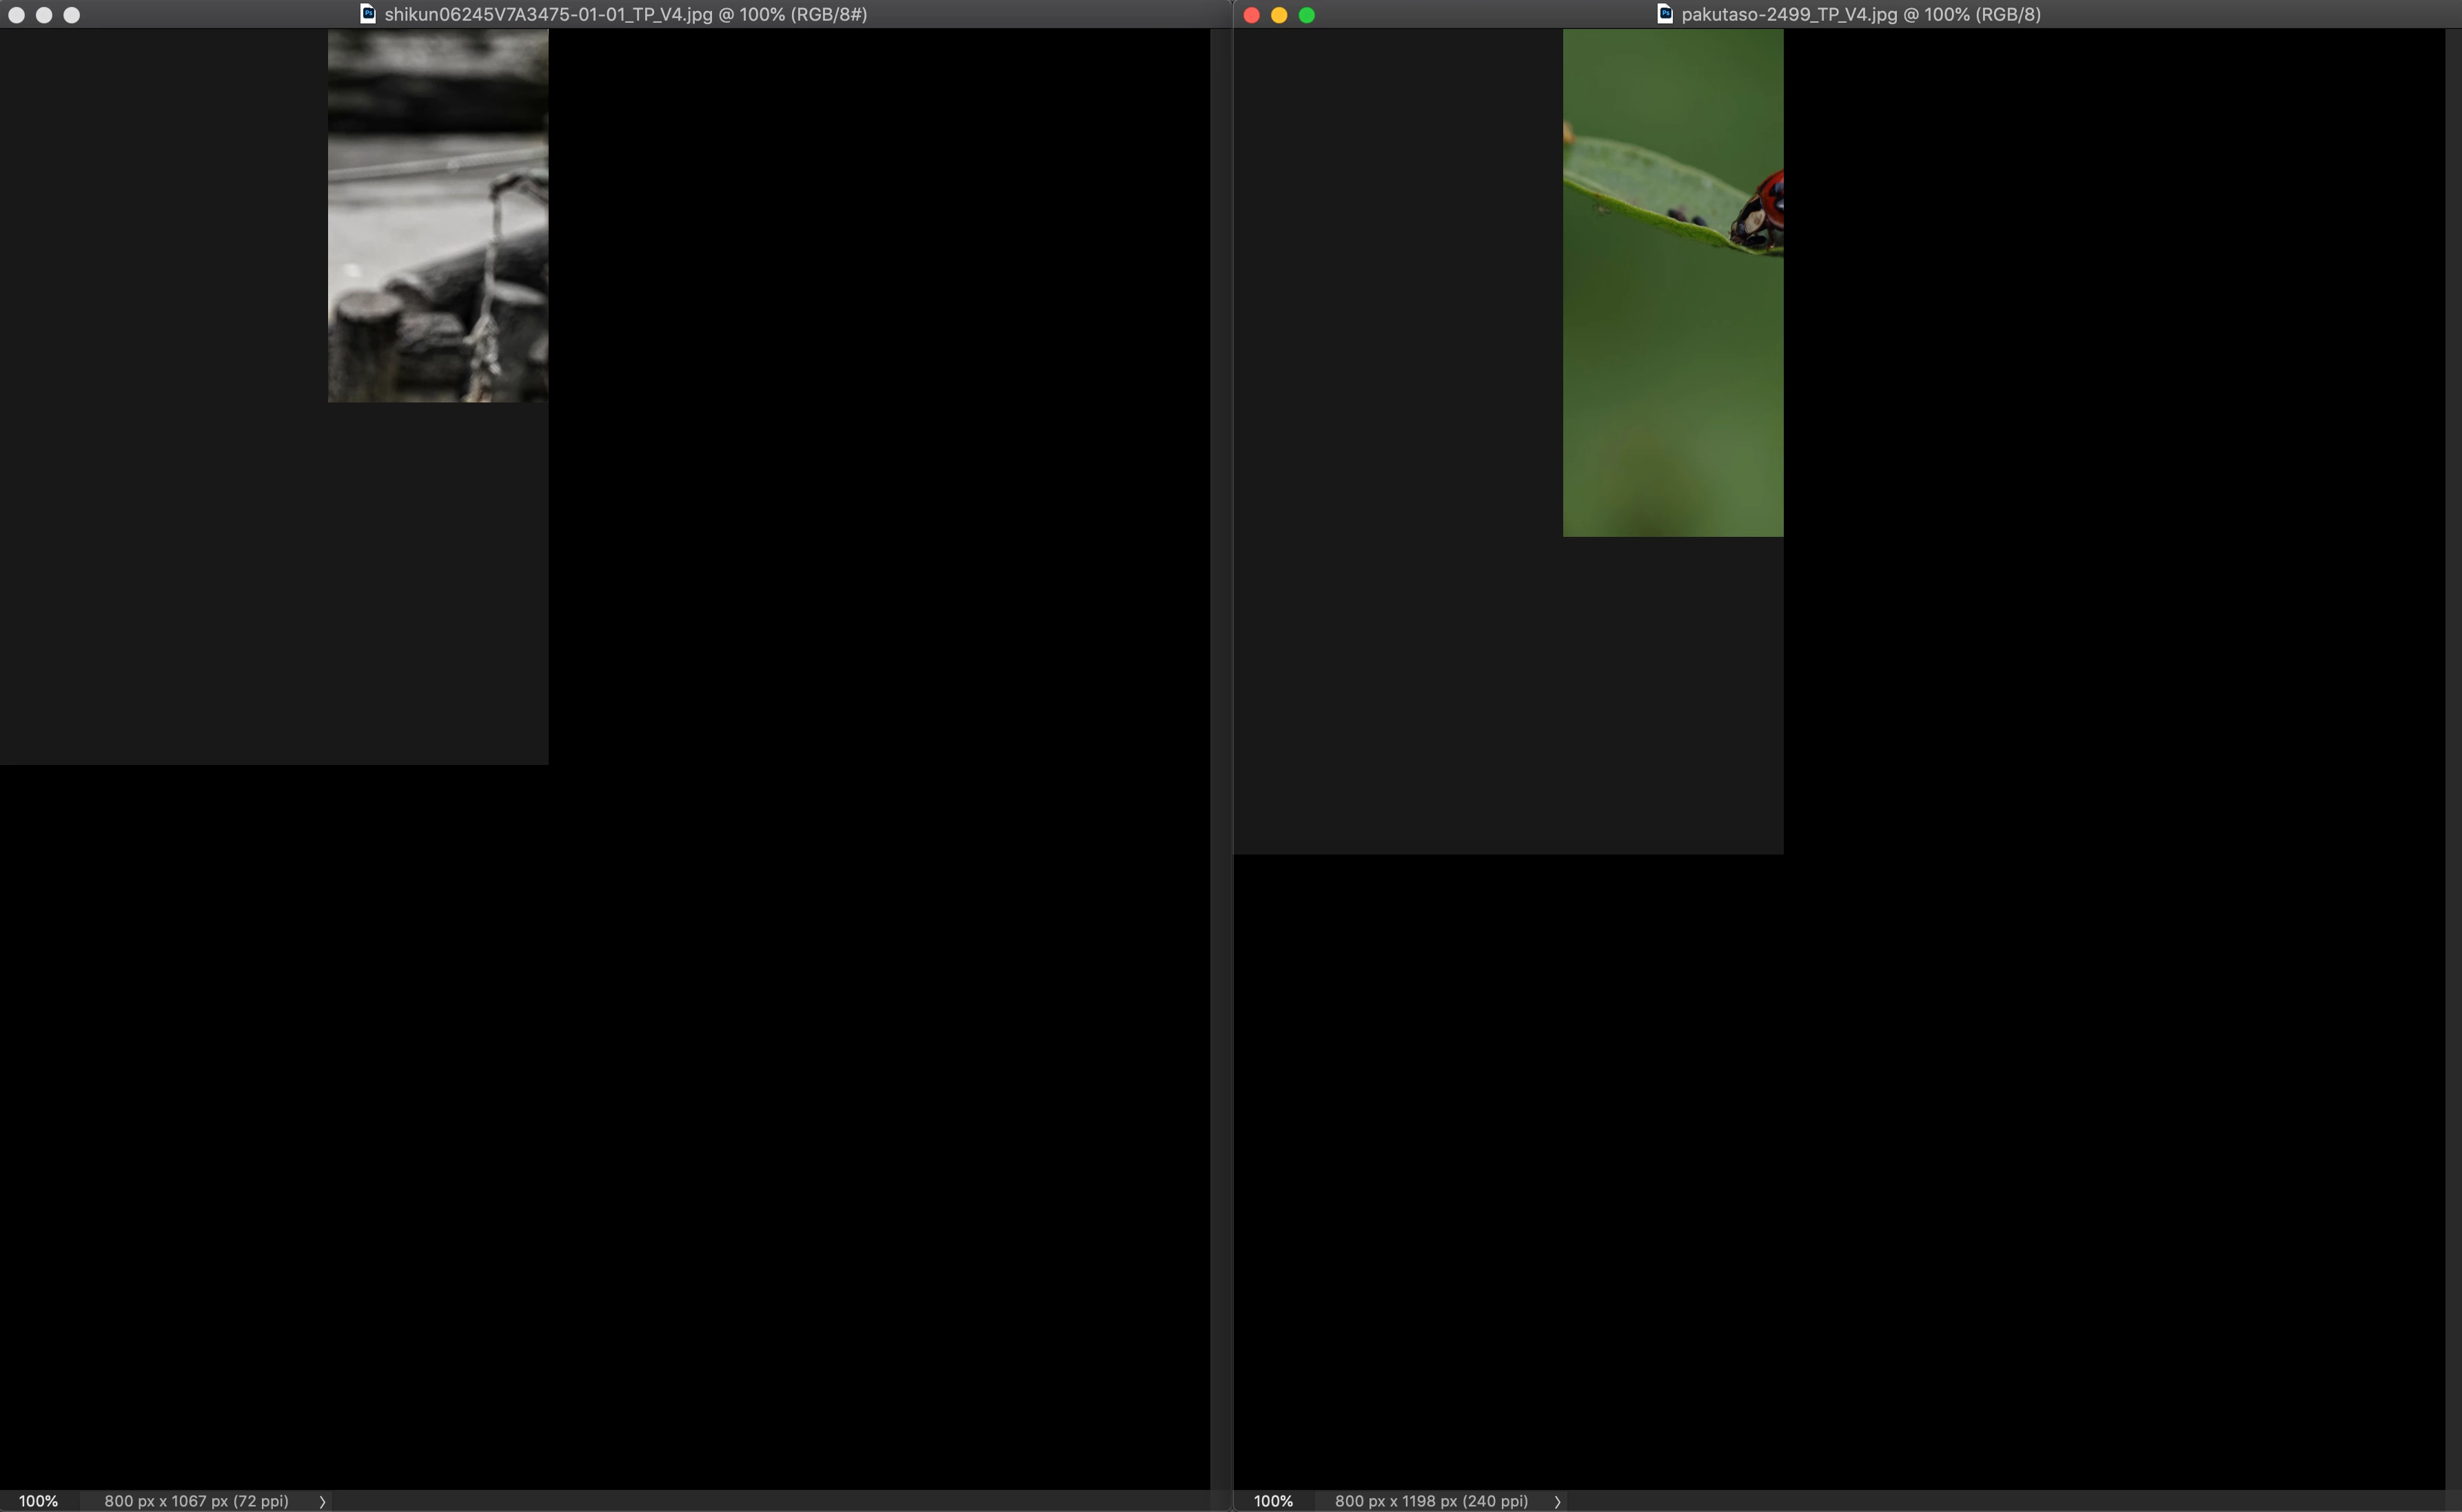
Task: Click vertical scrollbar of pakutaso-2499 window
Action: [x=2453, y=700]
